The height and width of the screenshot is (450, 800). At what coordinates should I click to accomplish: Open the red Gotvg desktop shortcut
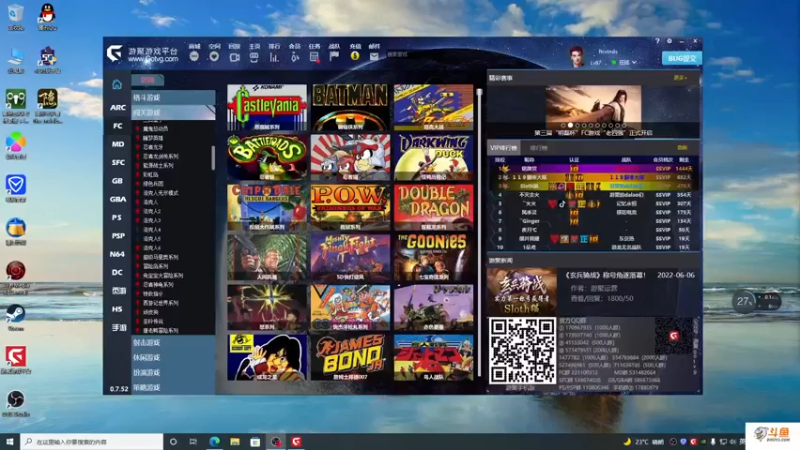[16, 360]
